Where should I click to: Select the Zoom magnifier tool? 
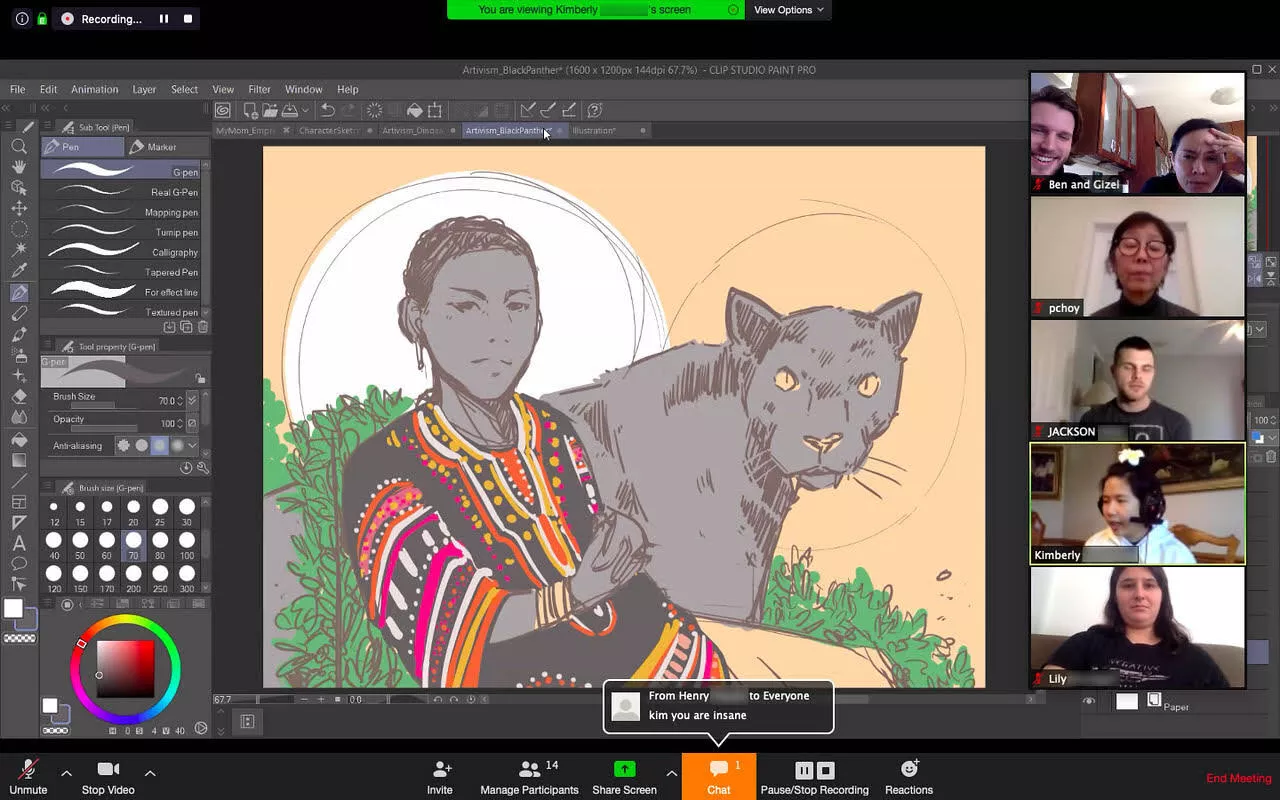[x=19, y=146]
